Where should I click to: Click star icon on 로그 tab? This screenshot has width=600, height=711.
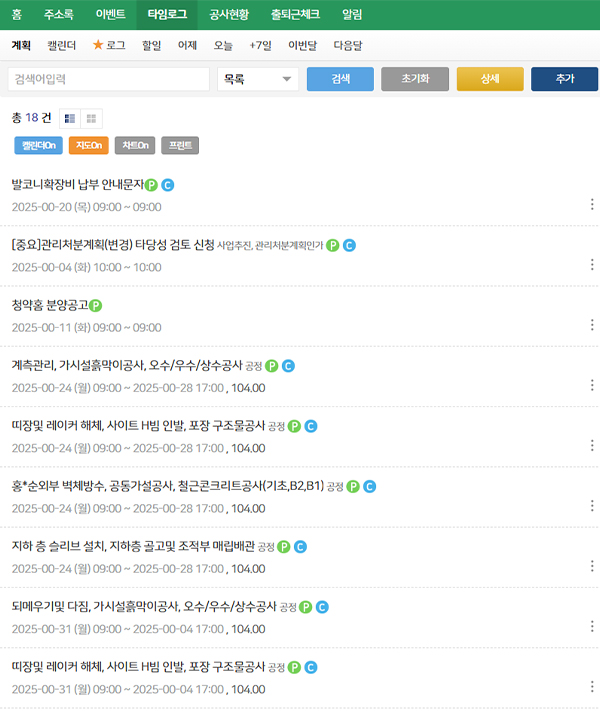tap(98, 45)
